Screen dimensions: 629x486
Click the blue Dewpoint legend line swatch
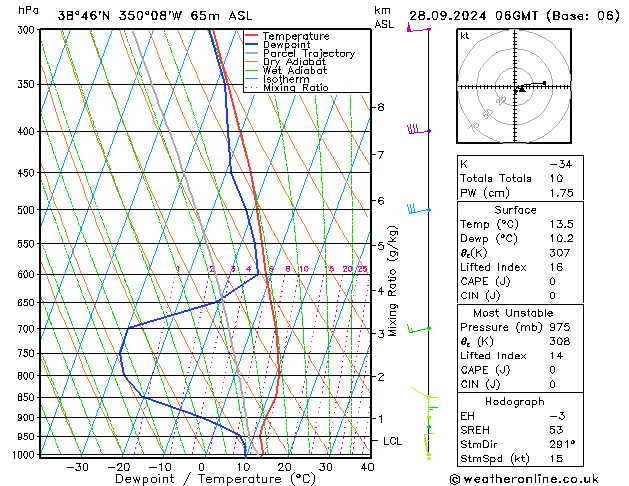[x=251, y=44]
